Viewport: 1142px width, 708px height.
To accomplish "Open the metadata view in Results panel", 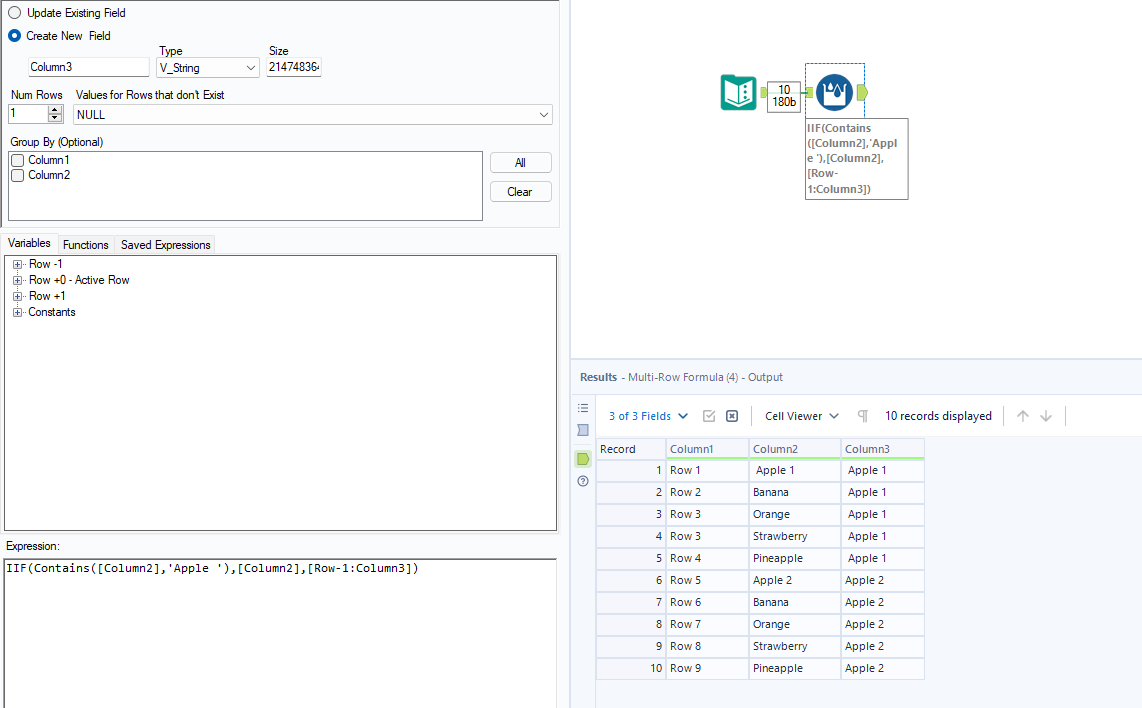I will pyautogui.click(x=583, y=407).
